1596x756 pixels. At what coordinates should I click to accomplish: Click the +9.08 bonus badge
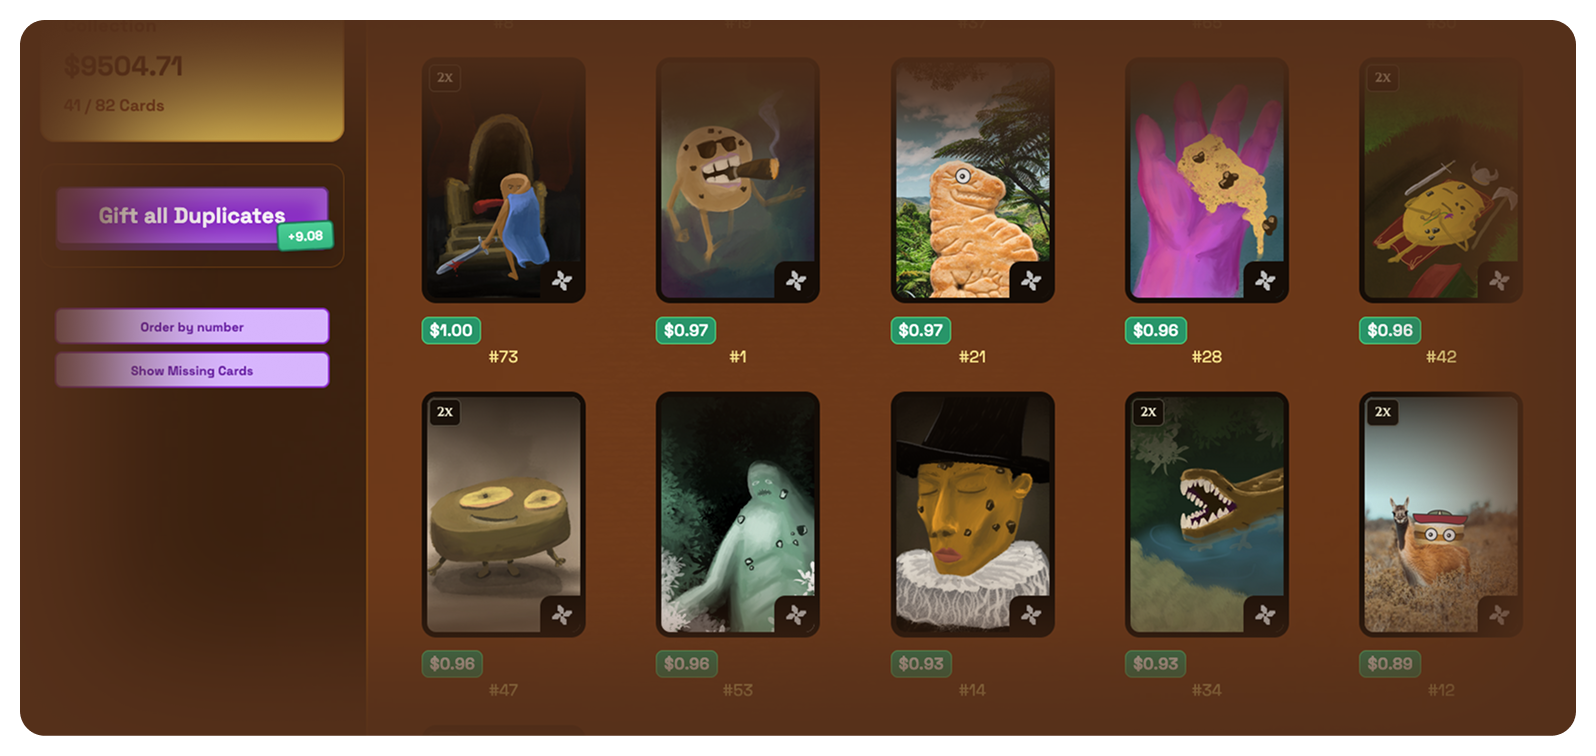point(306,236)
